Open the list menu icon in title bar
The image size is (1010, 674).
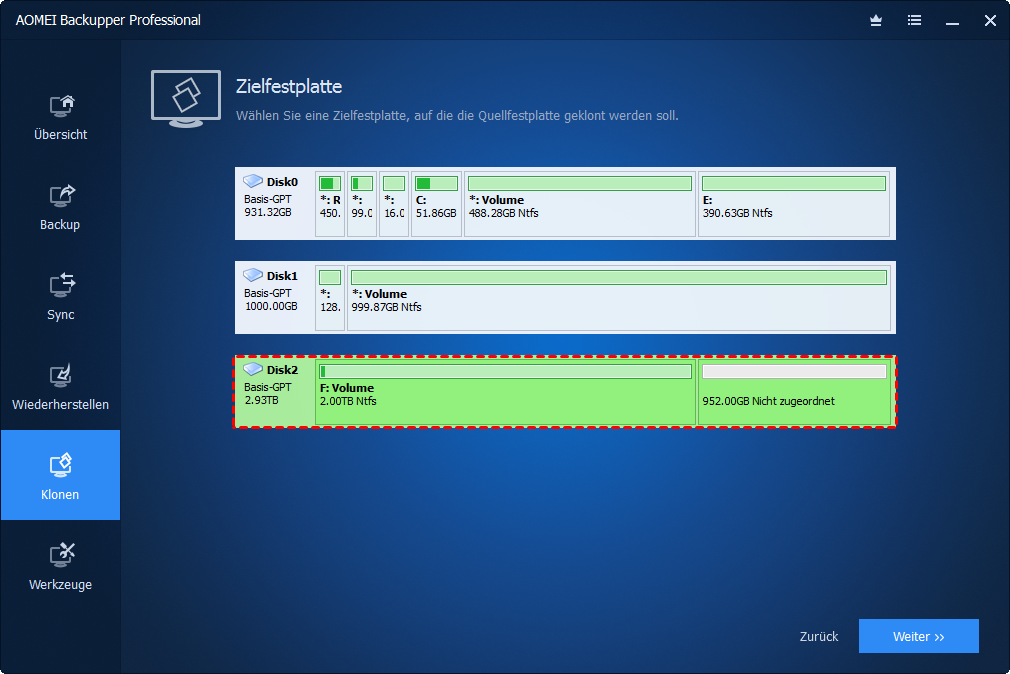click(914, 21)
